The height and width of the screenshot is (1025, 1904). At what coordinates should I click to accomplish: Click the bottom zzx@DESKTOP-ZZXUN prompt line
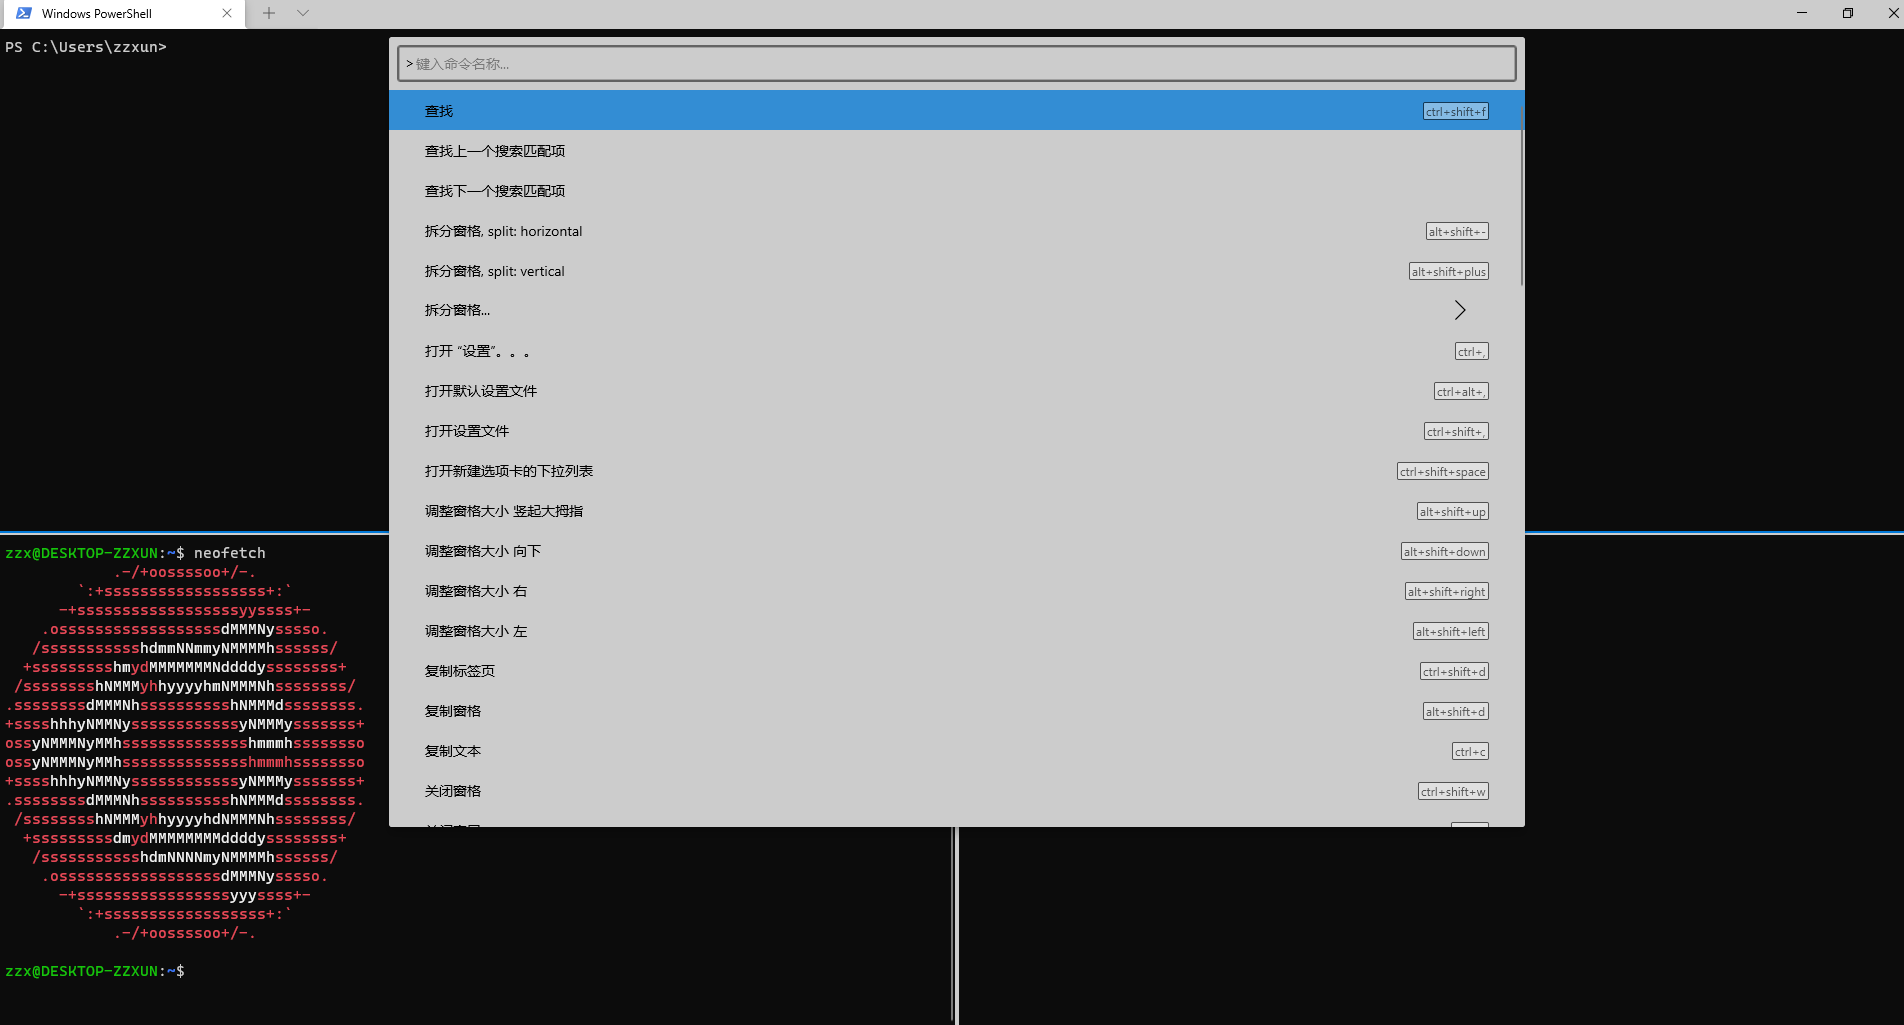point(95,971)
